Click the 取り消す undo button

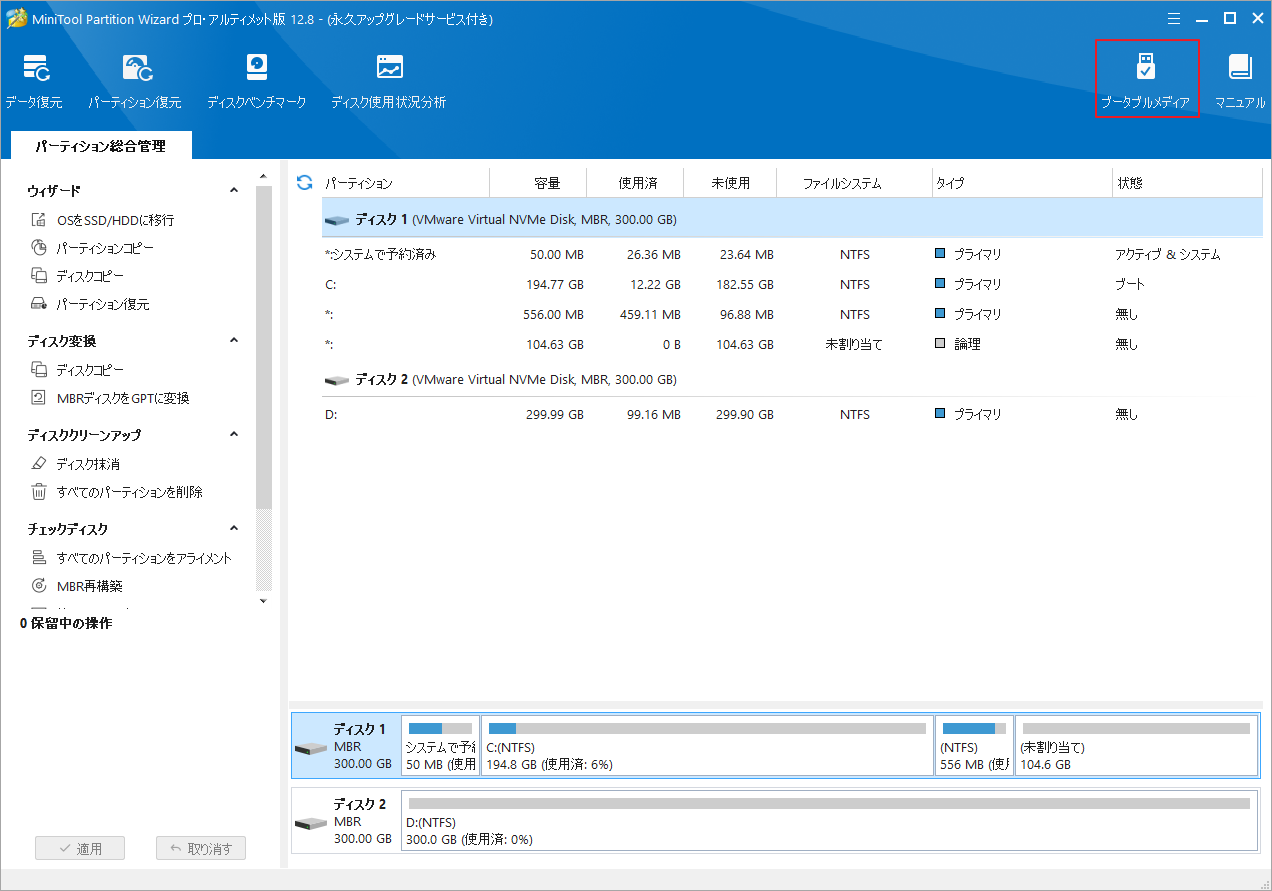coord(201,849)
